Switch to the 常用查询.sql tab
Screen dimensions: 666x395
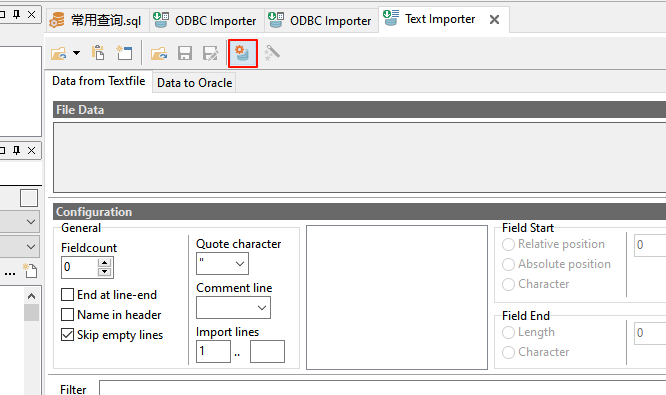(x=98, y=20)
